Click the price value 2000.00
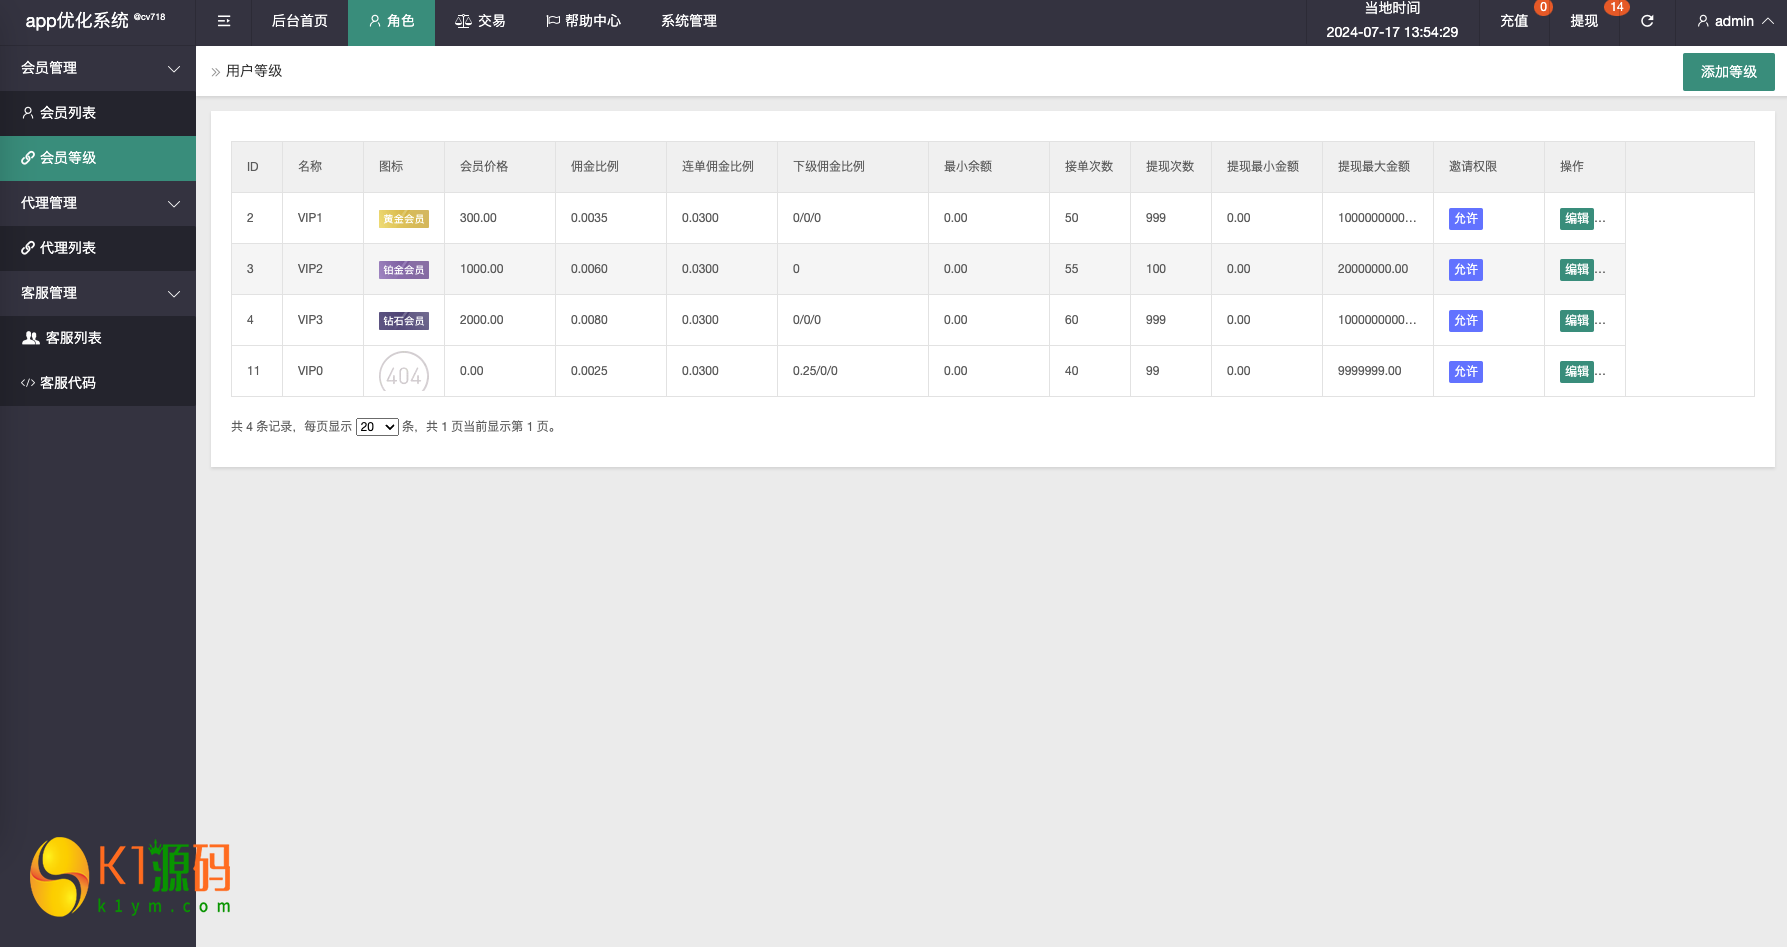This screenshot has height=947, width=1787. point(481,320)
